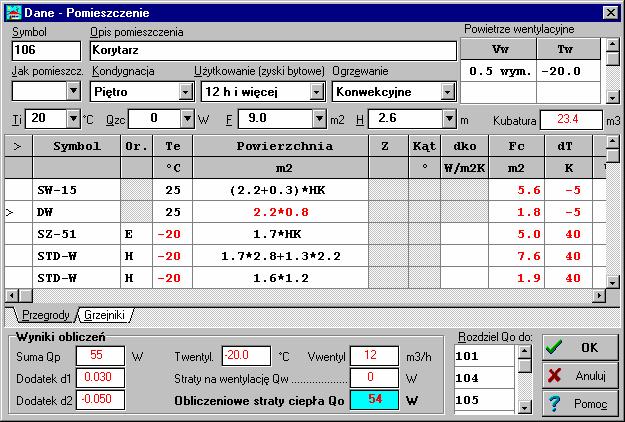Expand the H height dropdown arrow
This screenshot has width=625, height=422.
point(449,119)
